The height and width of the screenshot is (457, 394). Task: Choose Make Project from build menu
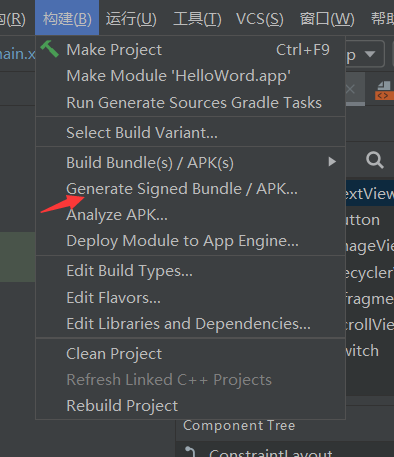(x=190, y=50)
